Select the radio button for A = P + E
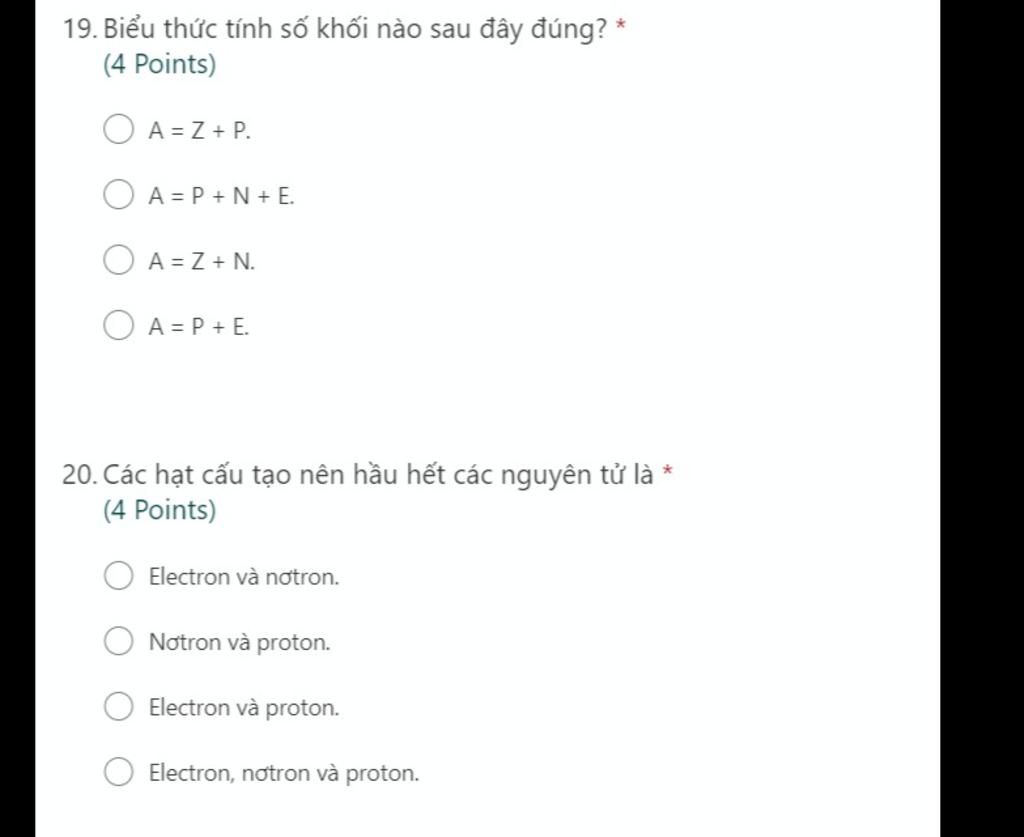Screen dimensions: 1024x837 coord(118,326)
